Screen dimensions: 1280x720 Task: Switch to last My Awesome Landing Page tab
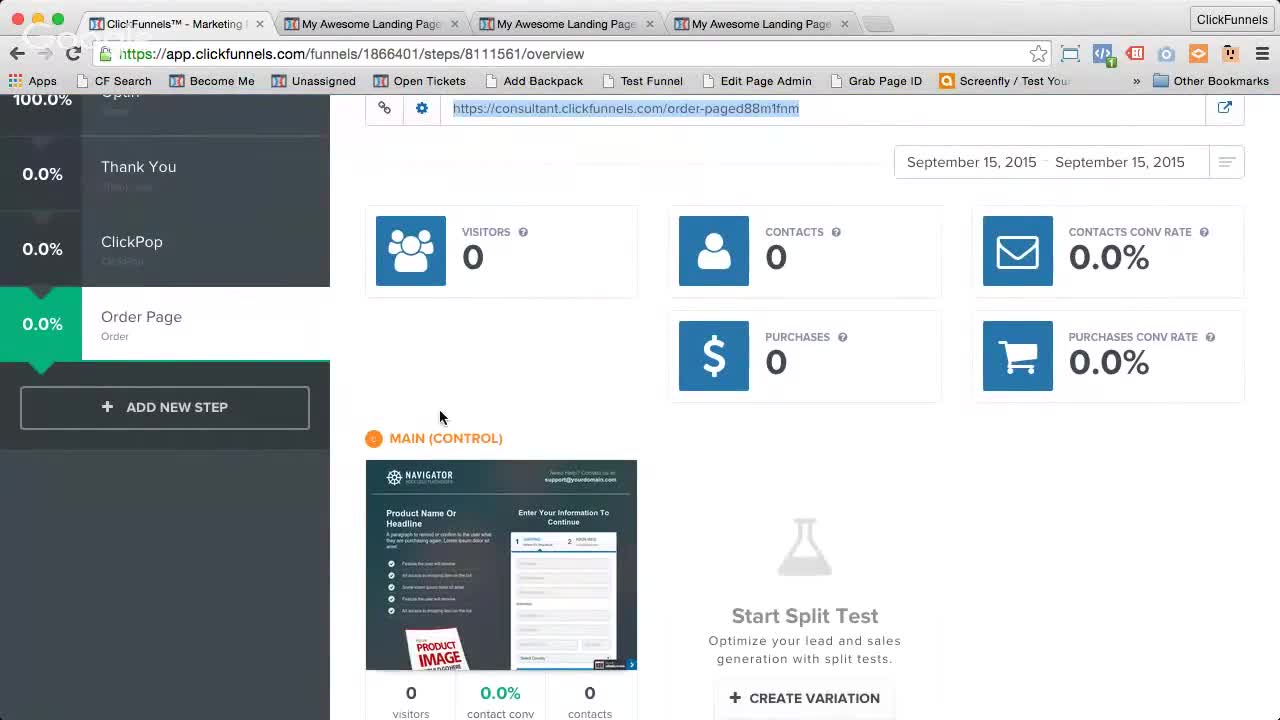tap(761, 24)
